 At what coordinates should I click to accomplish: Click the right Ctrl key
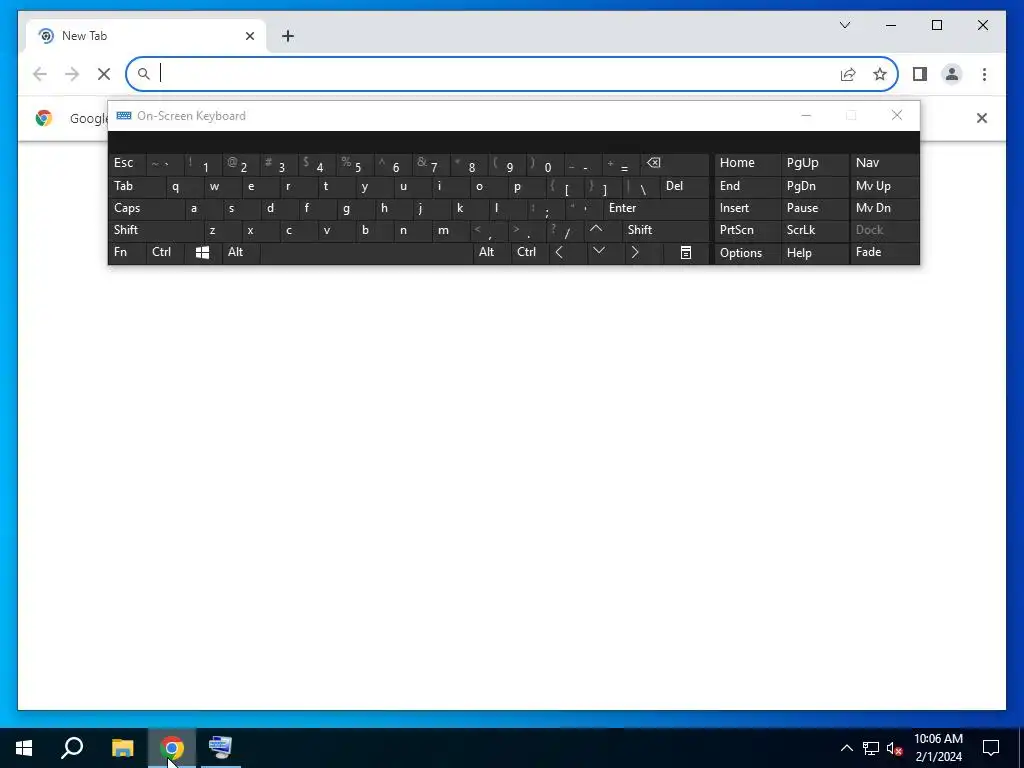(x=530, y=253)
